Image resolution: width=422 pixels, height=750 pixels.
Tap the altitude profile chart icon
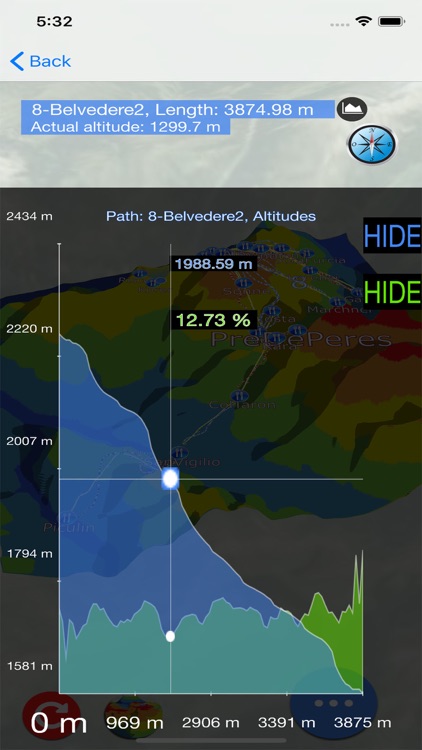click(352, 109)
